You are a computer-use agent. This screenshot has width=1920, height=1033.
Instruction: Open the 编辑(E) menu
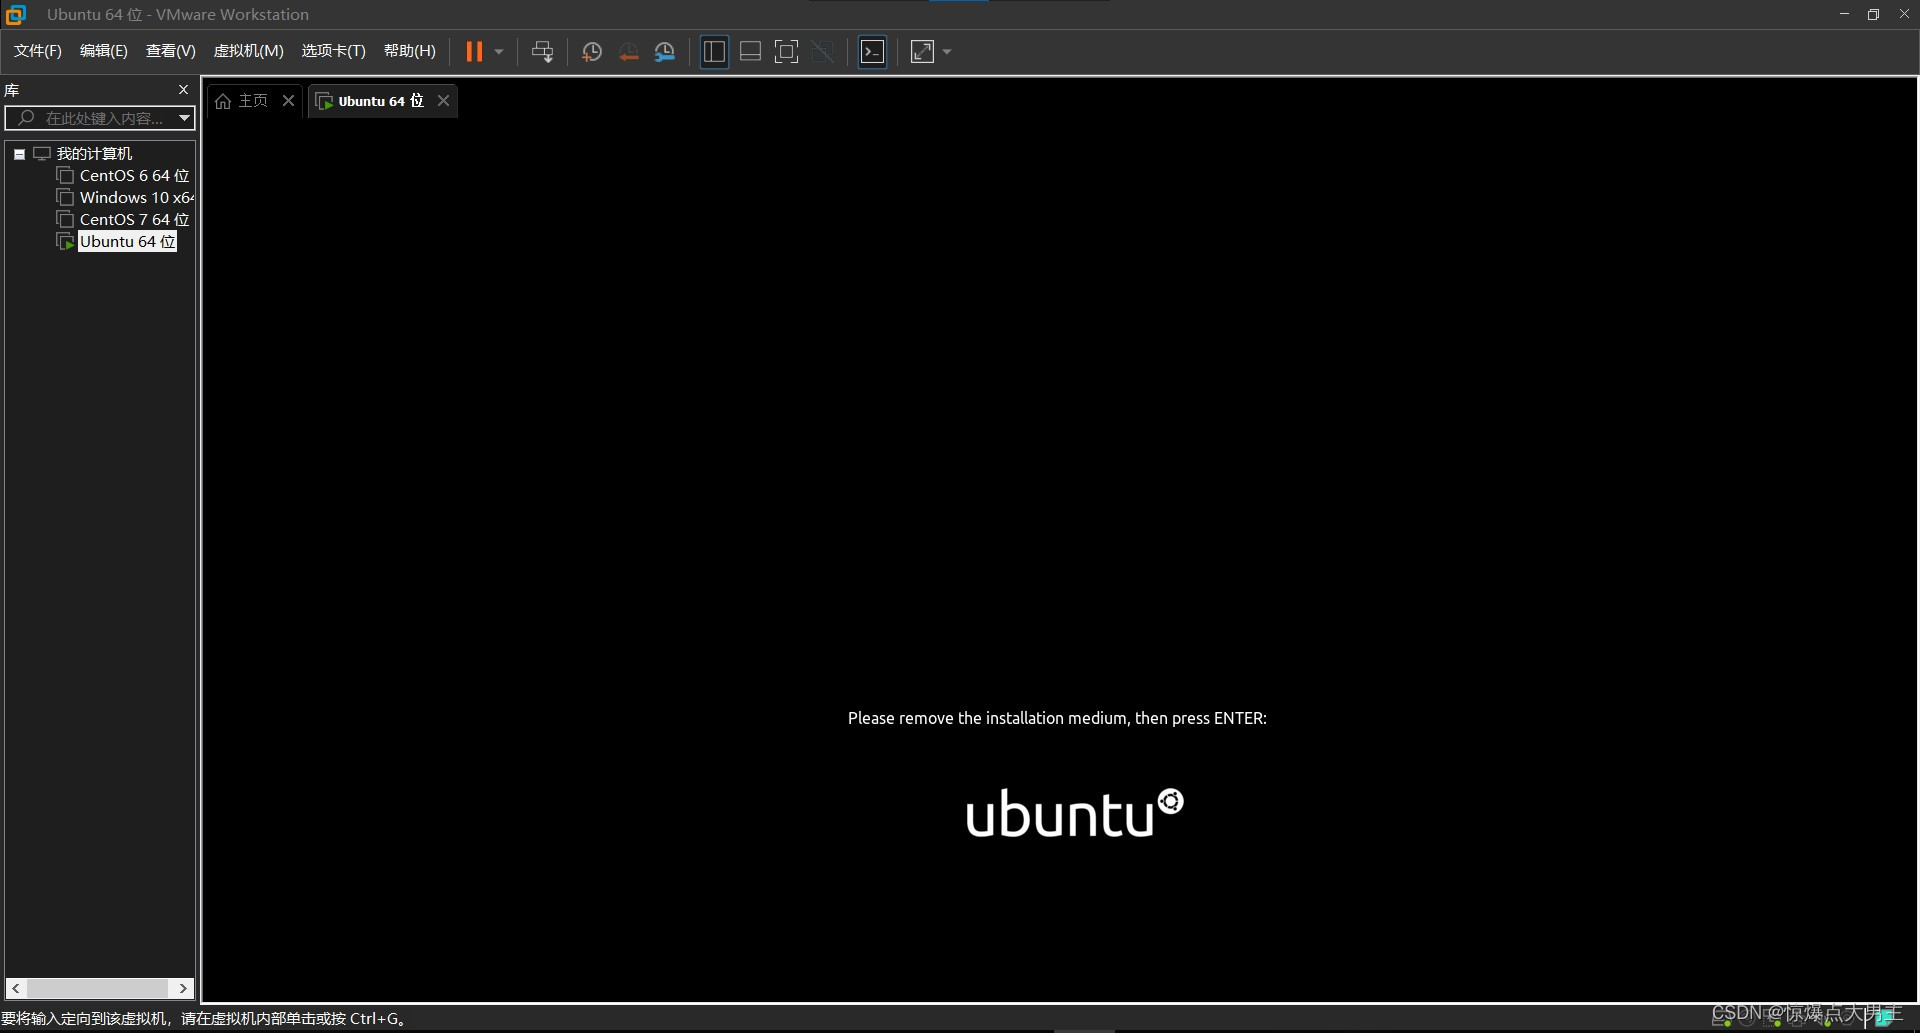104,51
